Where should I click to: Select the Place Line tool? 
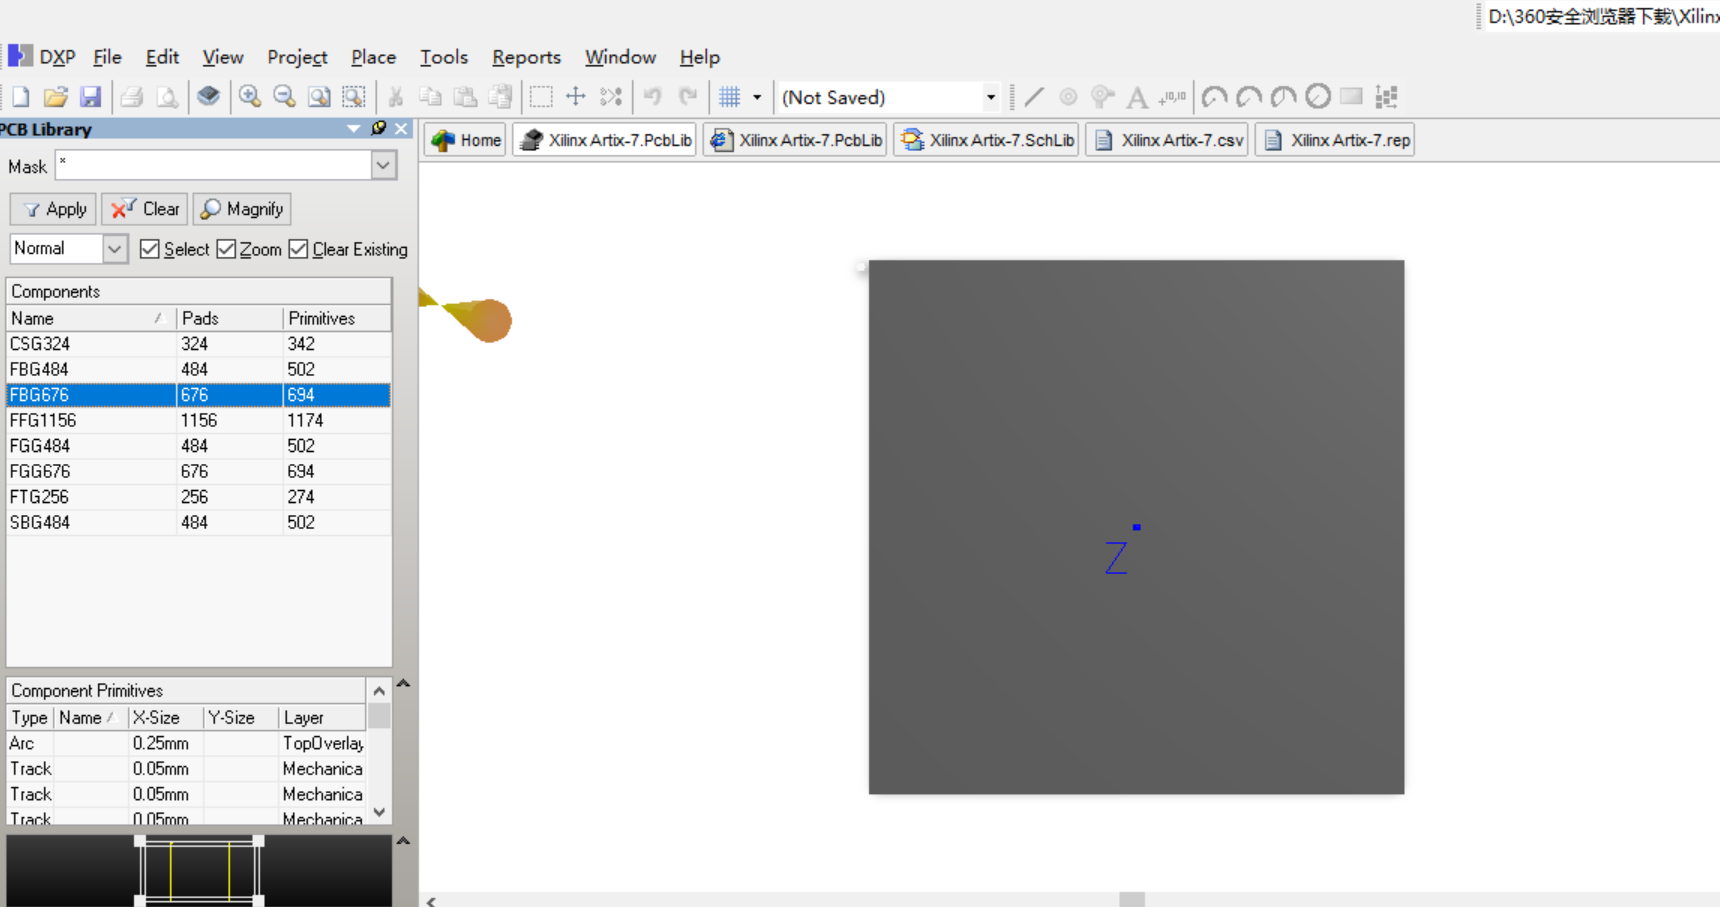(1034, 97)
